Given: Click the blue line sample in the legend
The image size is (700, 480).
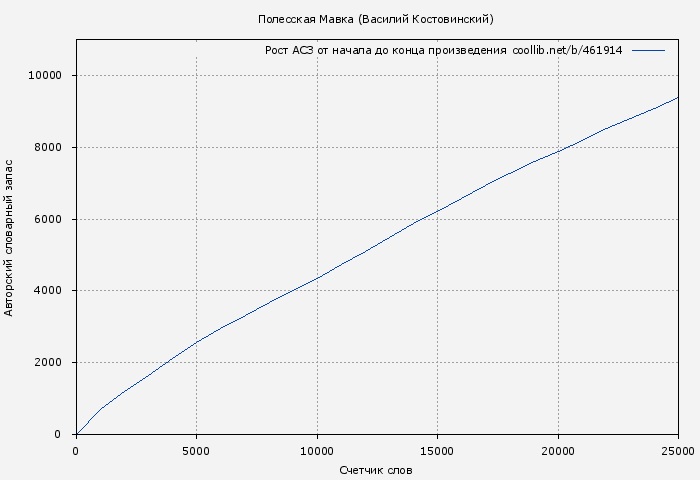Looking at the screenshot, I should [x=648, y=50].
